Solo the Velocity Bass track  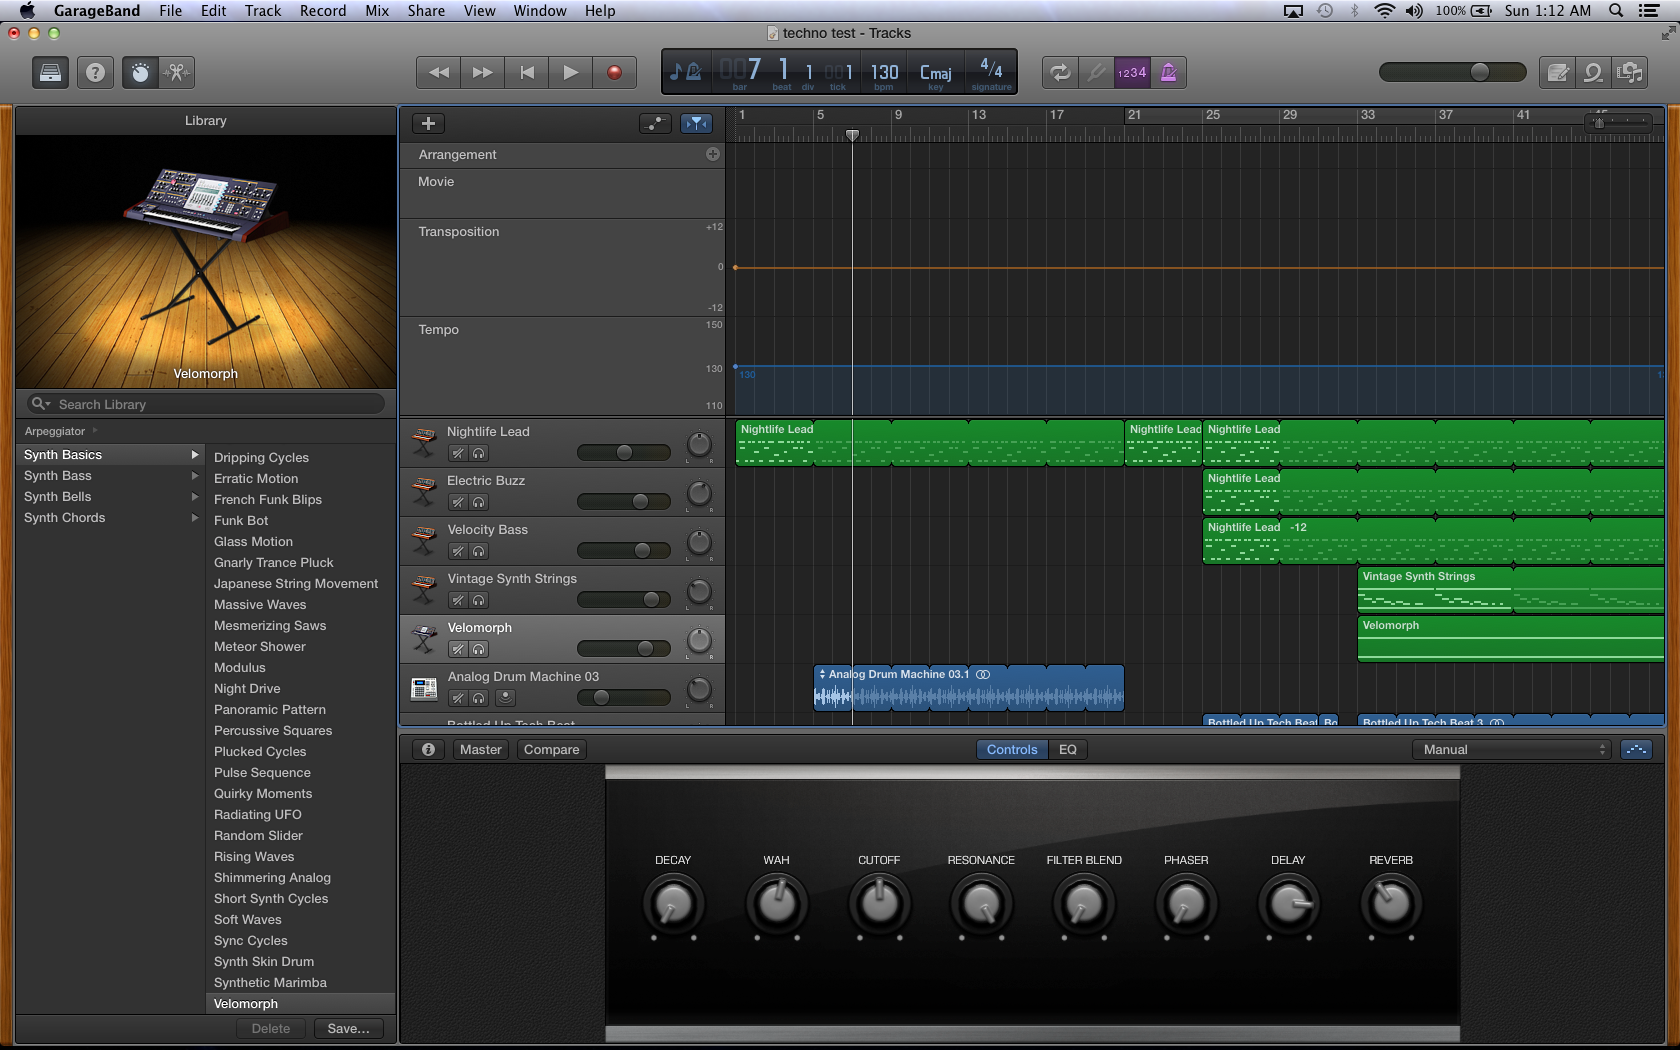(479, 551)
